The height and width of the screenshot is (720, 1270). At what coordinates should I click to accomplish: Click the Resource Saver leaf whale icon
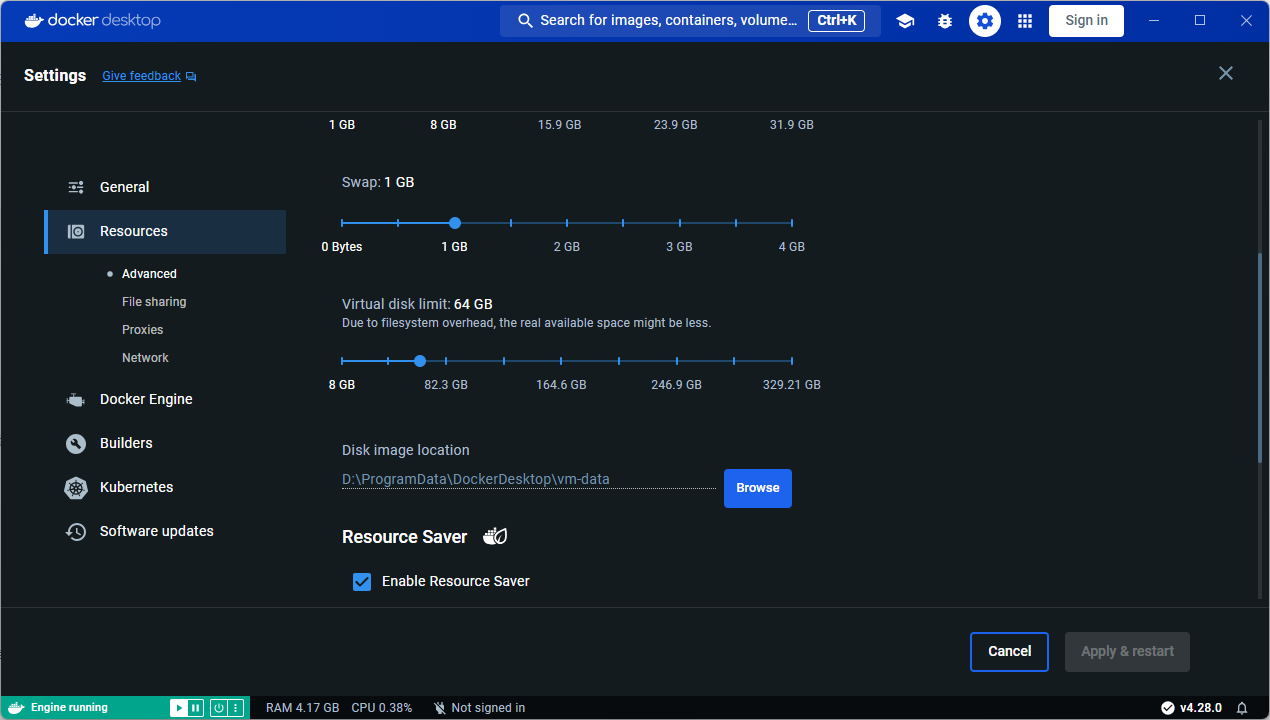point(495,537)
